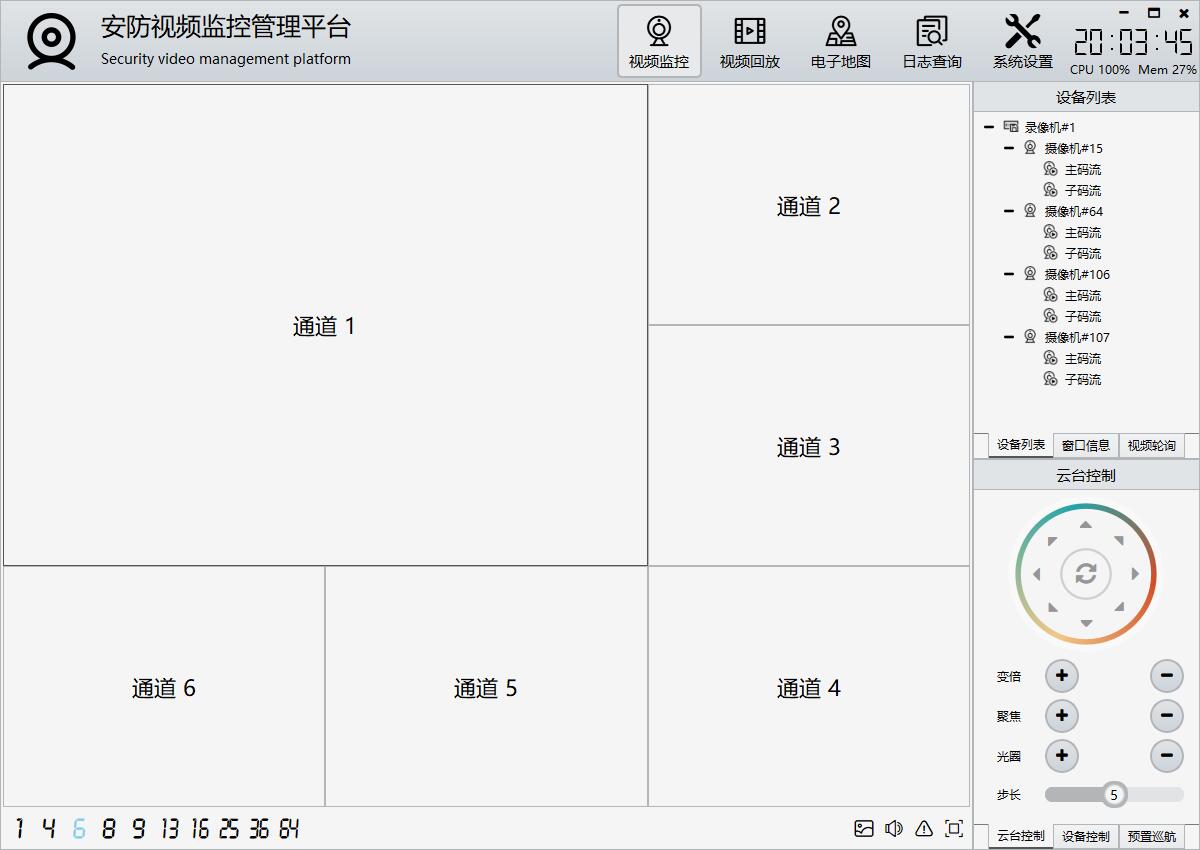Enter fullscreen using the bottom-right fullscreen icon
Image resolution: width=1200 pixels, height=850 pixels.
coord(954,828)
